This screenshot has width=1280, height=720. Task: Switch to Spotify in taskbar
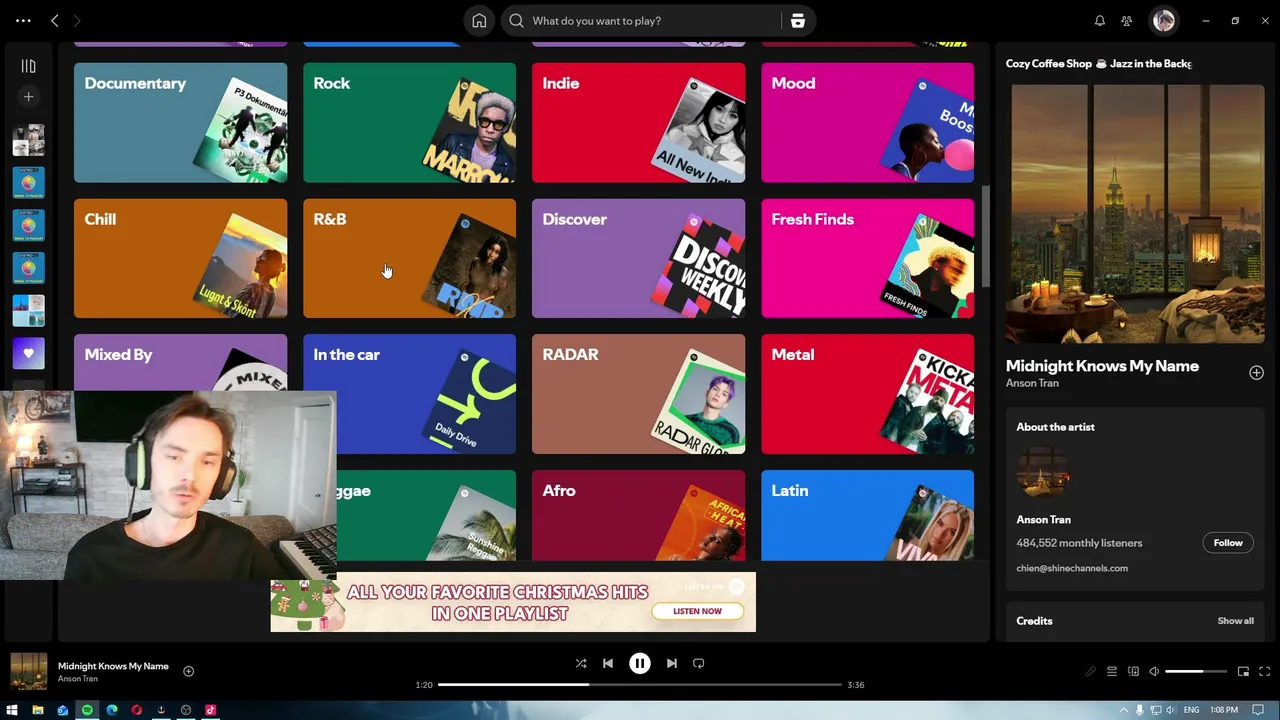tap(87, 710)
